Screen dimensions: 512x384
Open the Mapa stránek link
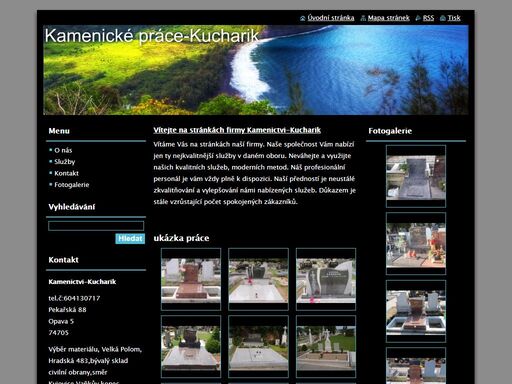389,18
